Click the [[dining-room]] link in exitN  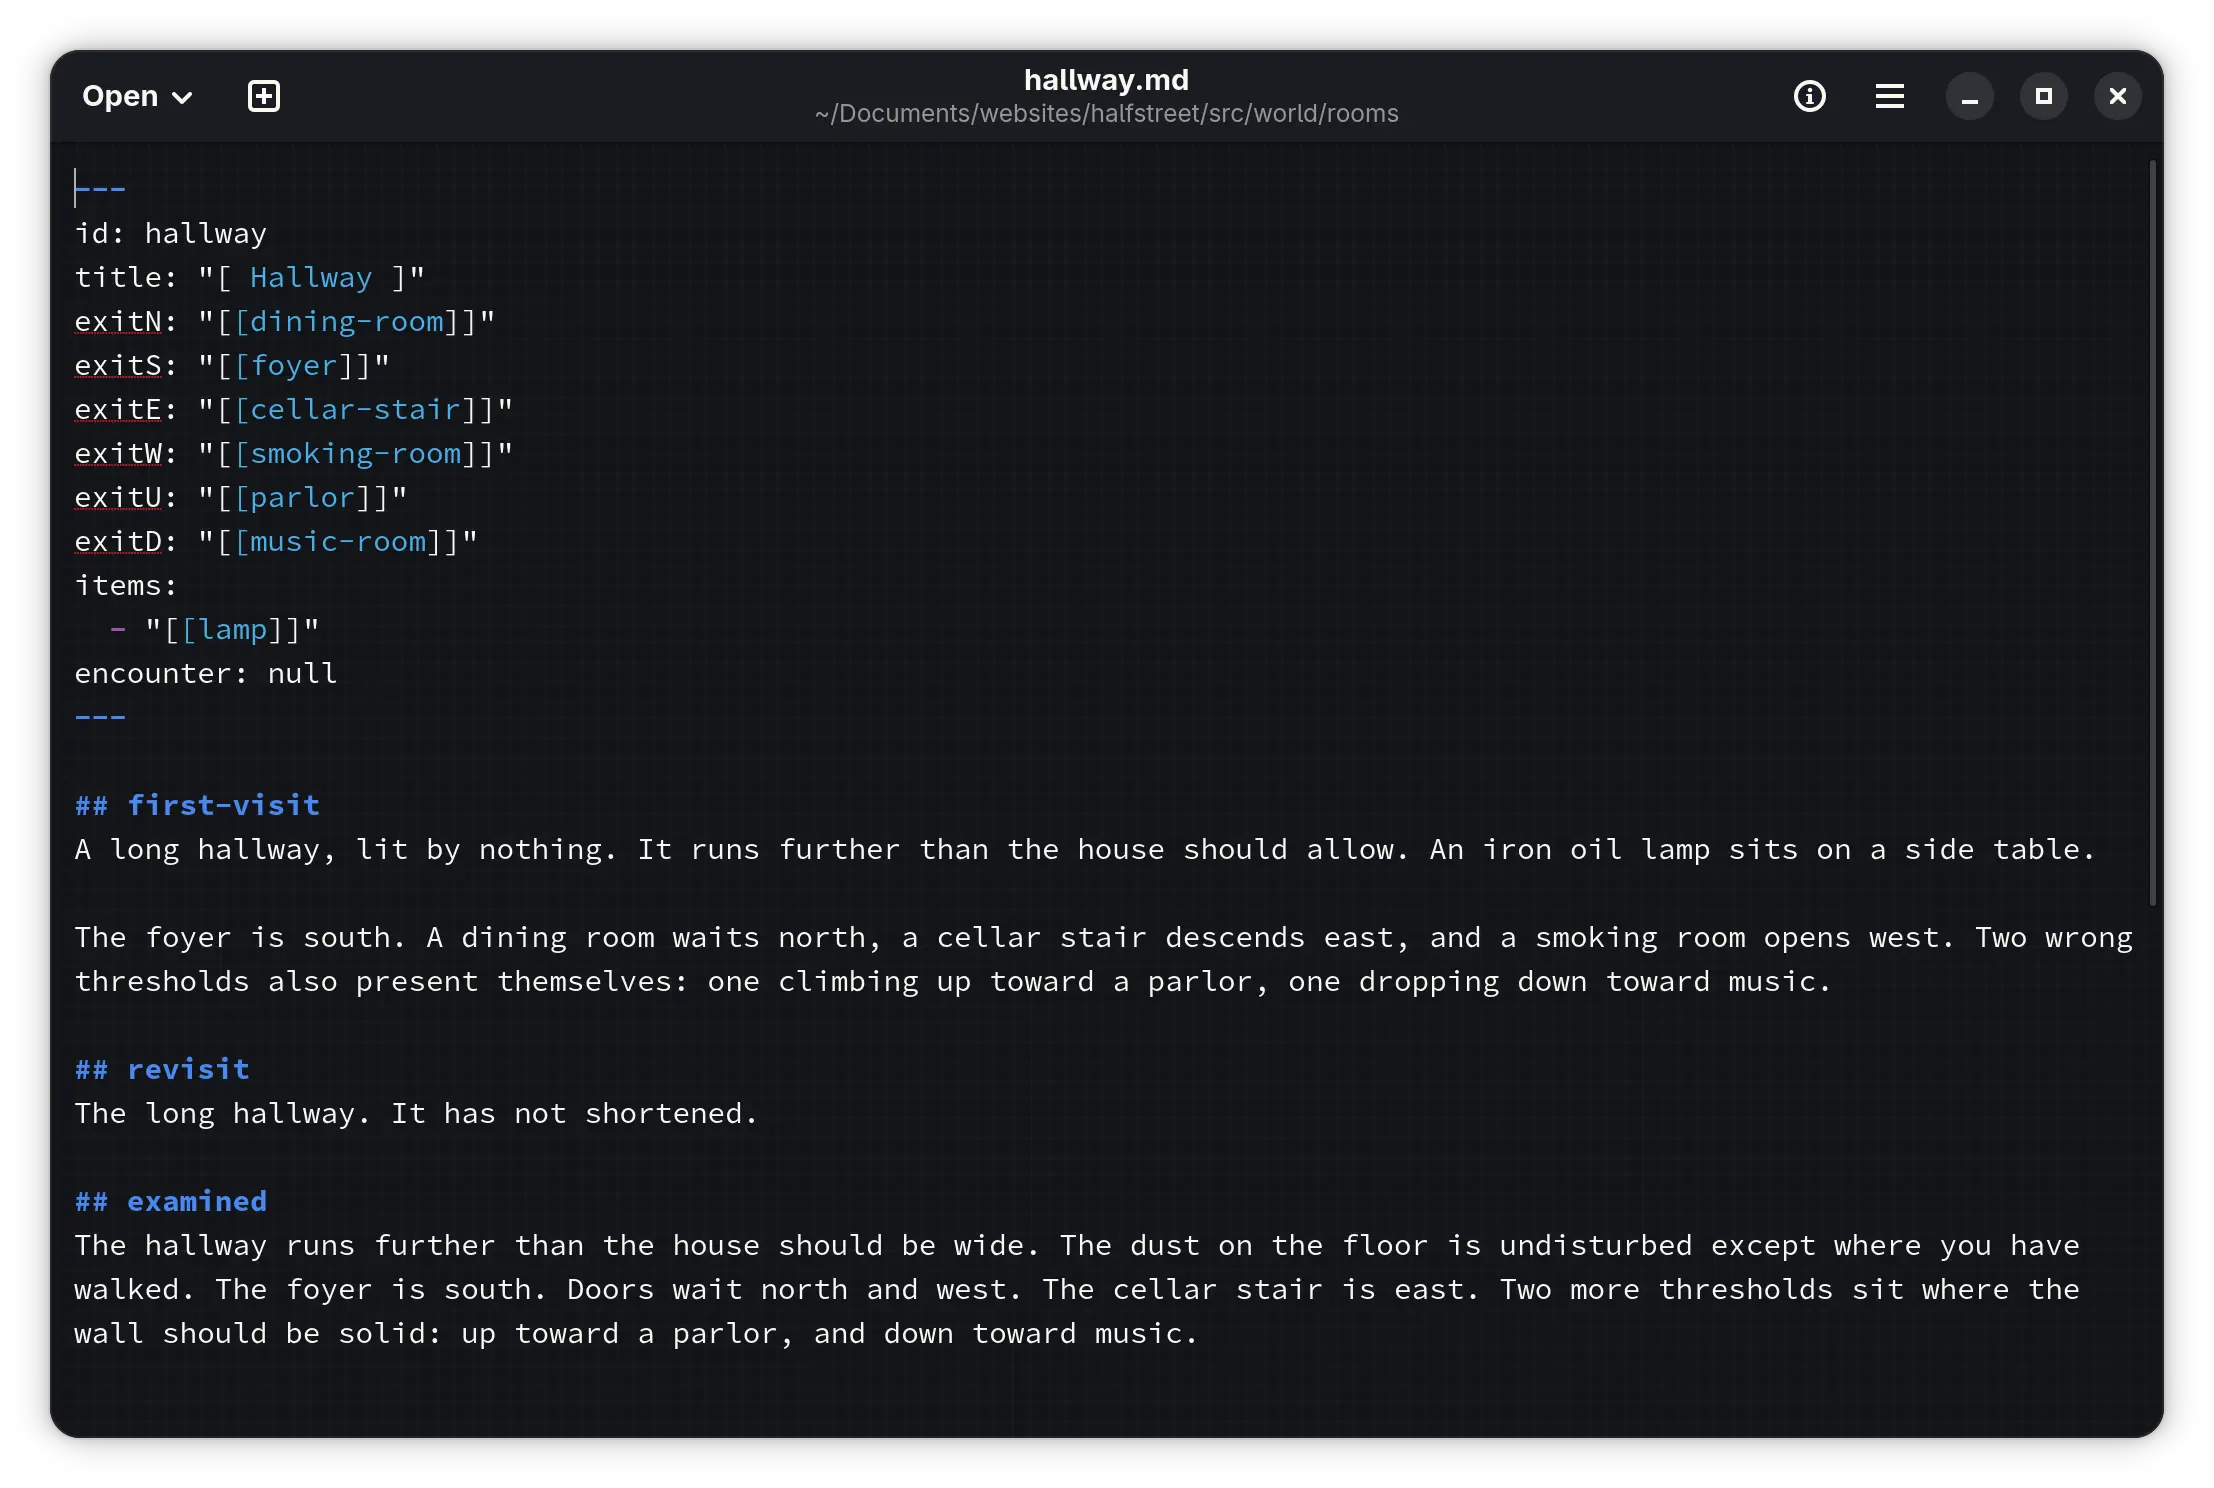pos(347,321)
